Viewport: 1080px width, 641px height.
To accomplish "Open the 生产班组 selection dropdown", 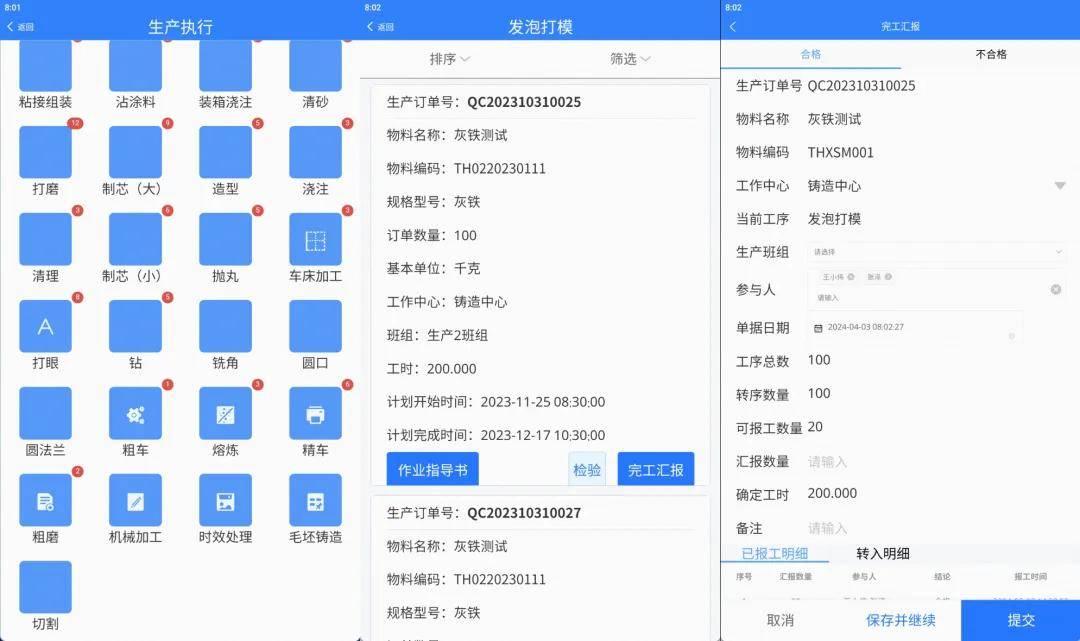I will click(x=936, y=252).
